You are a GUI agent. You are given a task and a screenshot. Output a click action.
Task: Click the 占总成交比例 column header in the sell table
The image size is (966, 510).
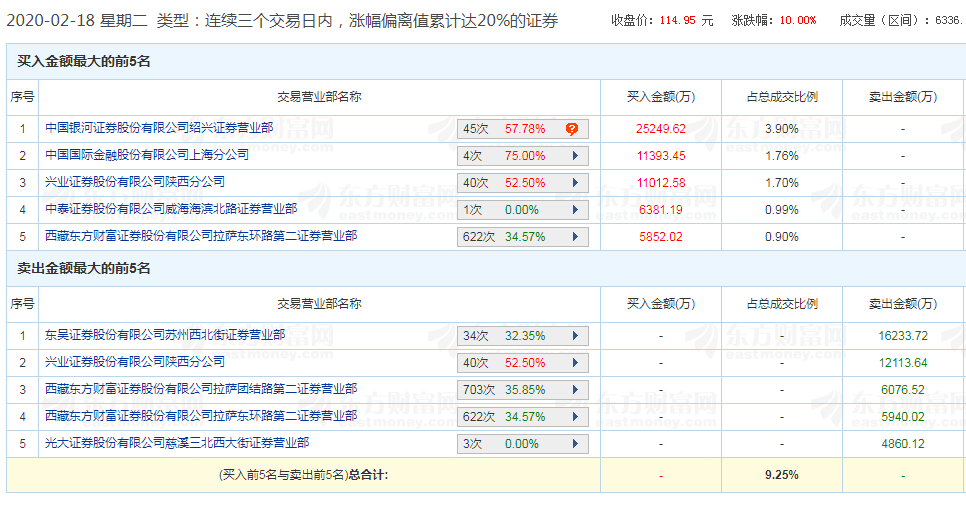point(781,304)
